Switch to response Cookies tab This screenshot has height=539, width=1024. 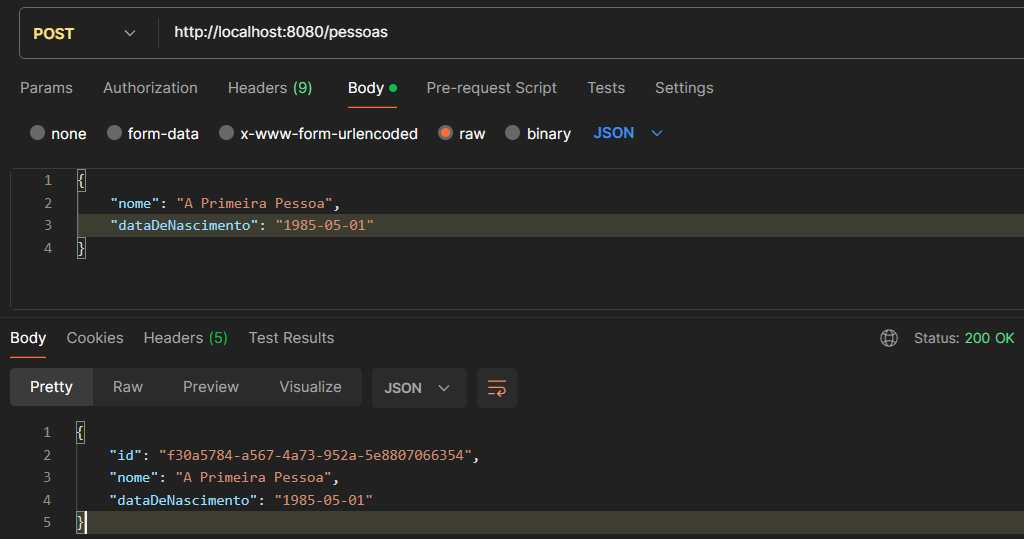tap(95, 338)
